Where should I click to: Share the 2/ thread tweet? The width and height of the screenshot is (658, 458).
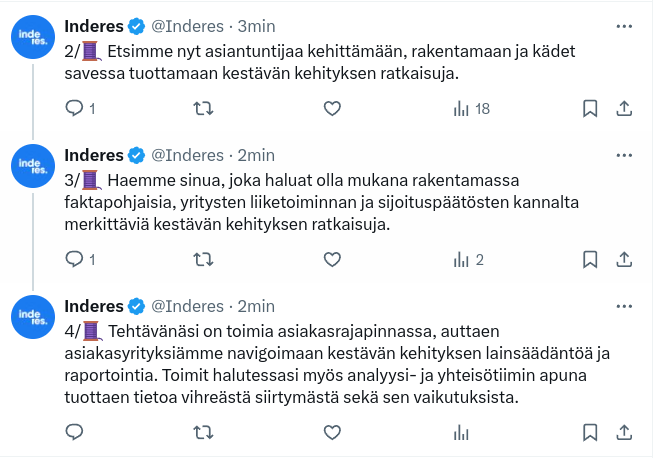(x=624, y=108)
